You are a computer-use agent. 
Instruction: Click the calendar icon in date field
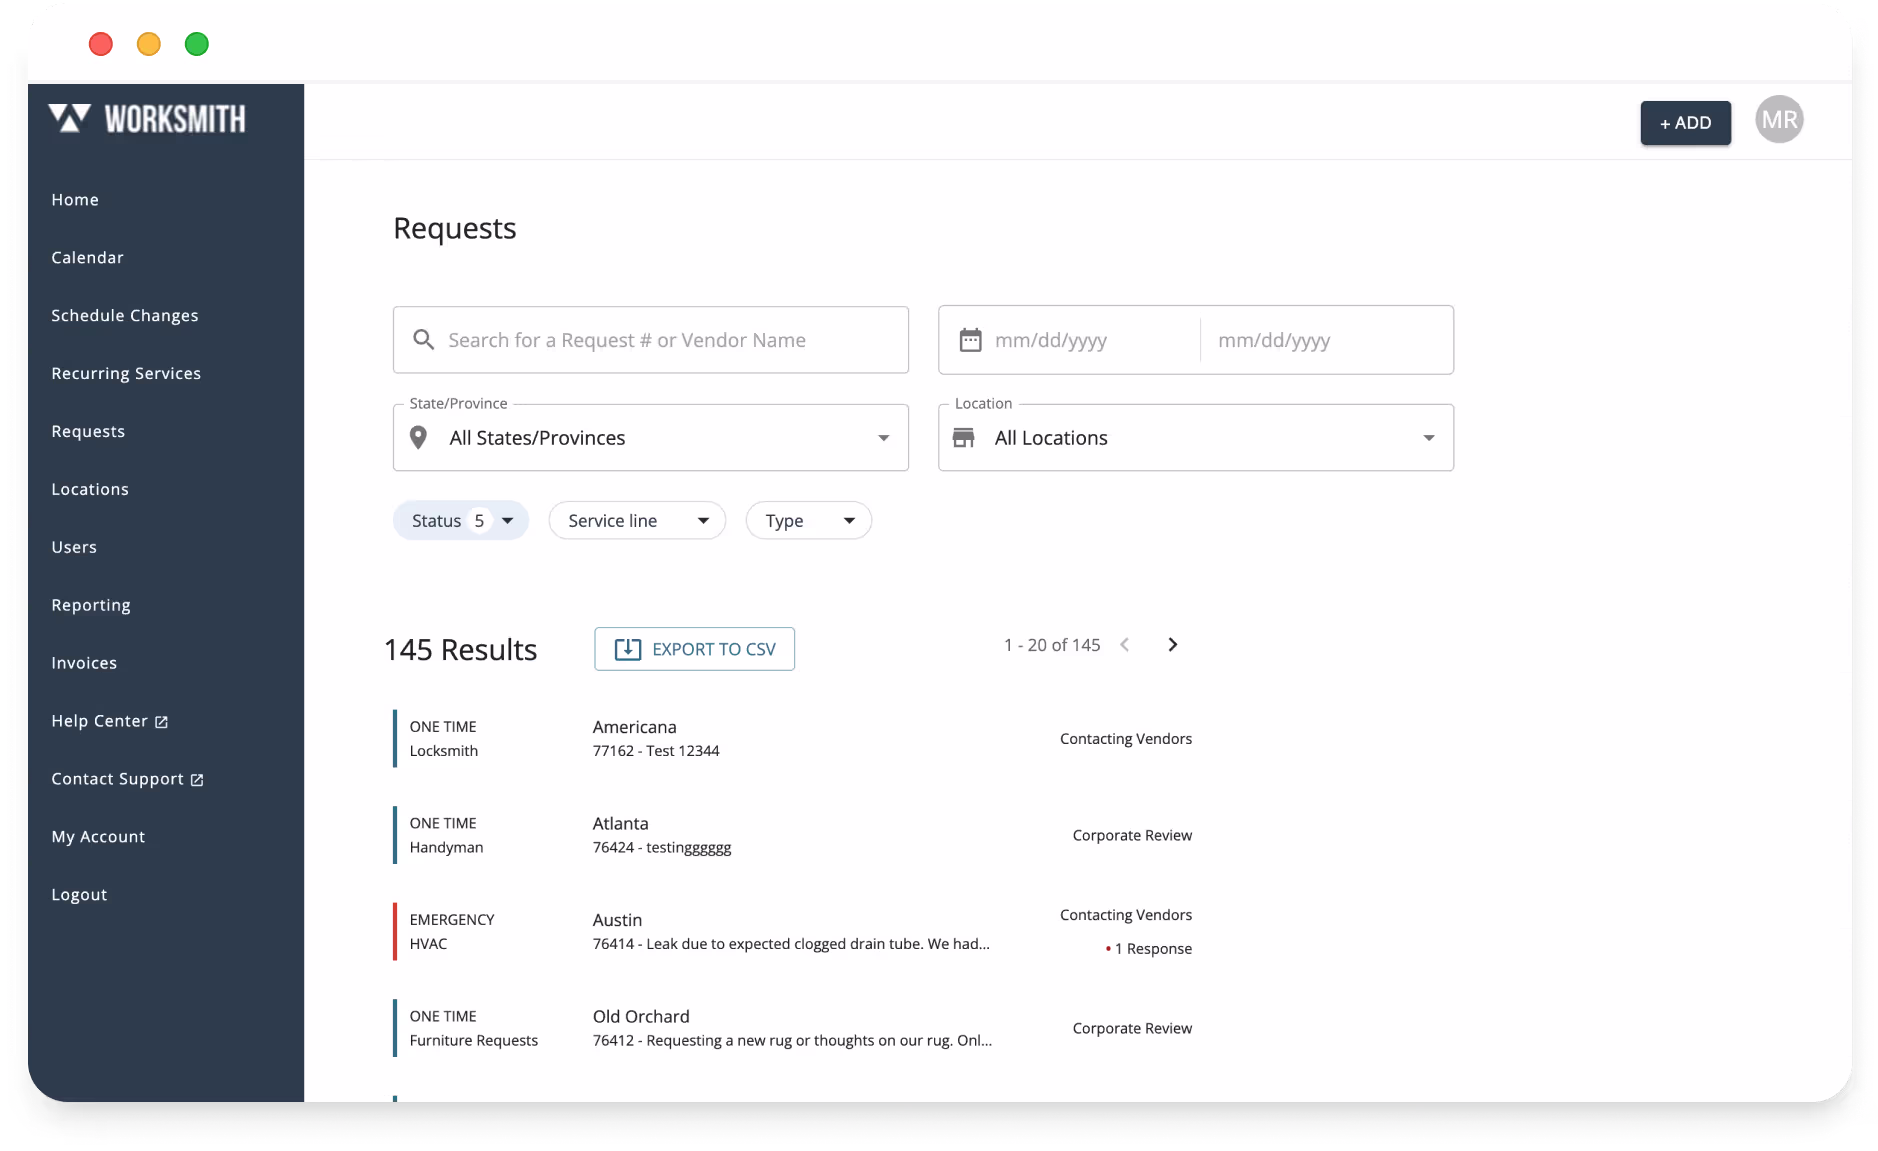click(970, 340)
